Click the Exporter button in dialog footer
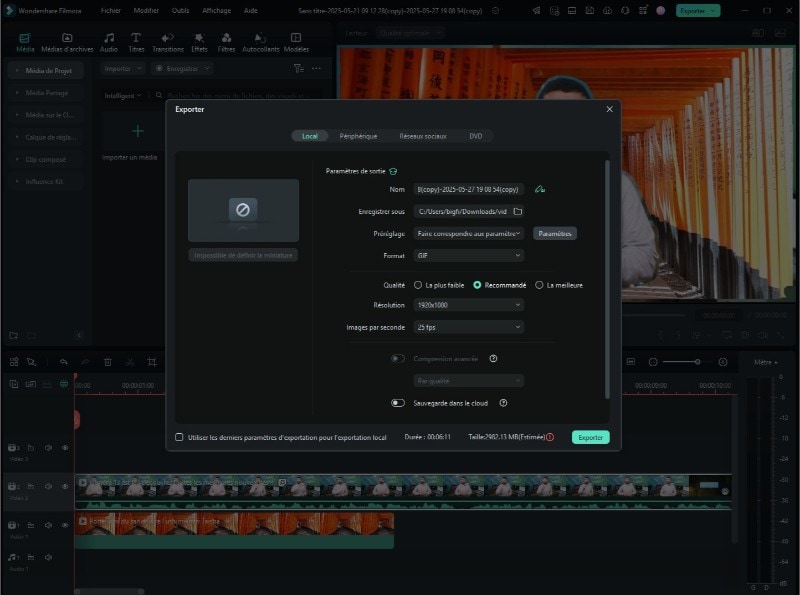800x595 pixels. (590, 437)
